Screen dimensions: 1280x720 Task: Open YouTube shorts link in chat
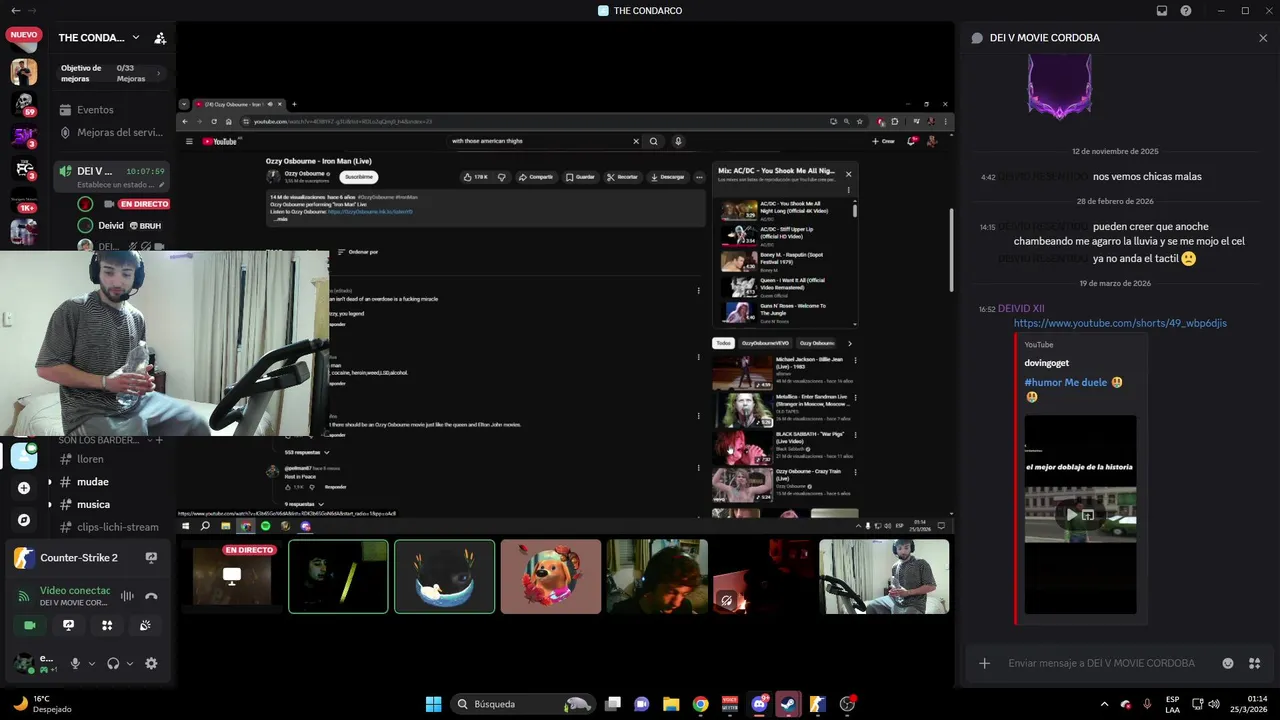point(1120,323)
